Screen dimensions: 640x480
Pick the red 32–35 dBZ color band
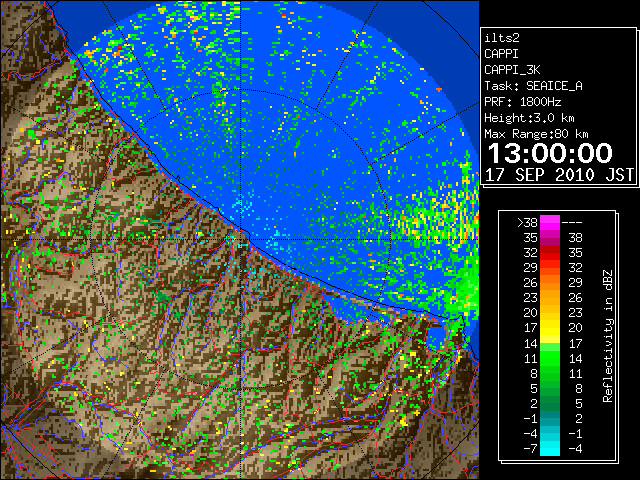coord(550,253)
